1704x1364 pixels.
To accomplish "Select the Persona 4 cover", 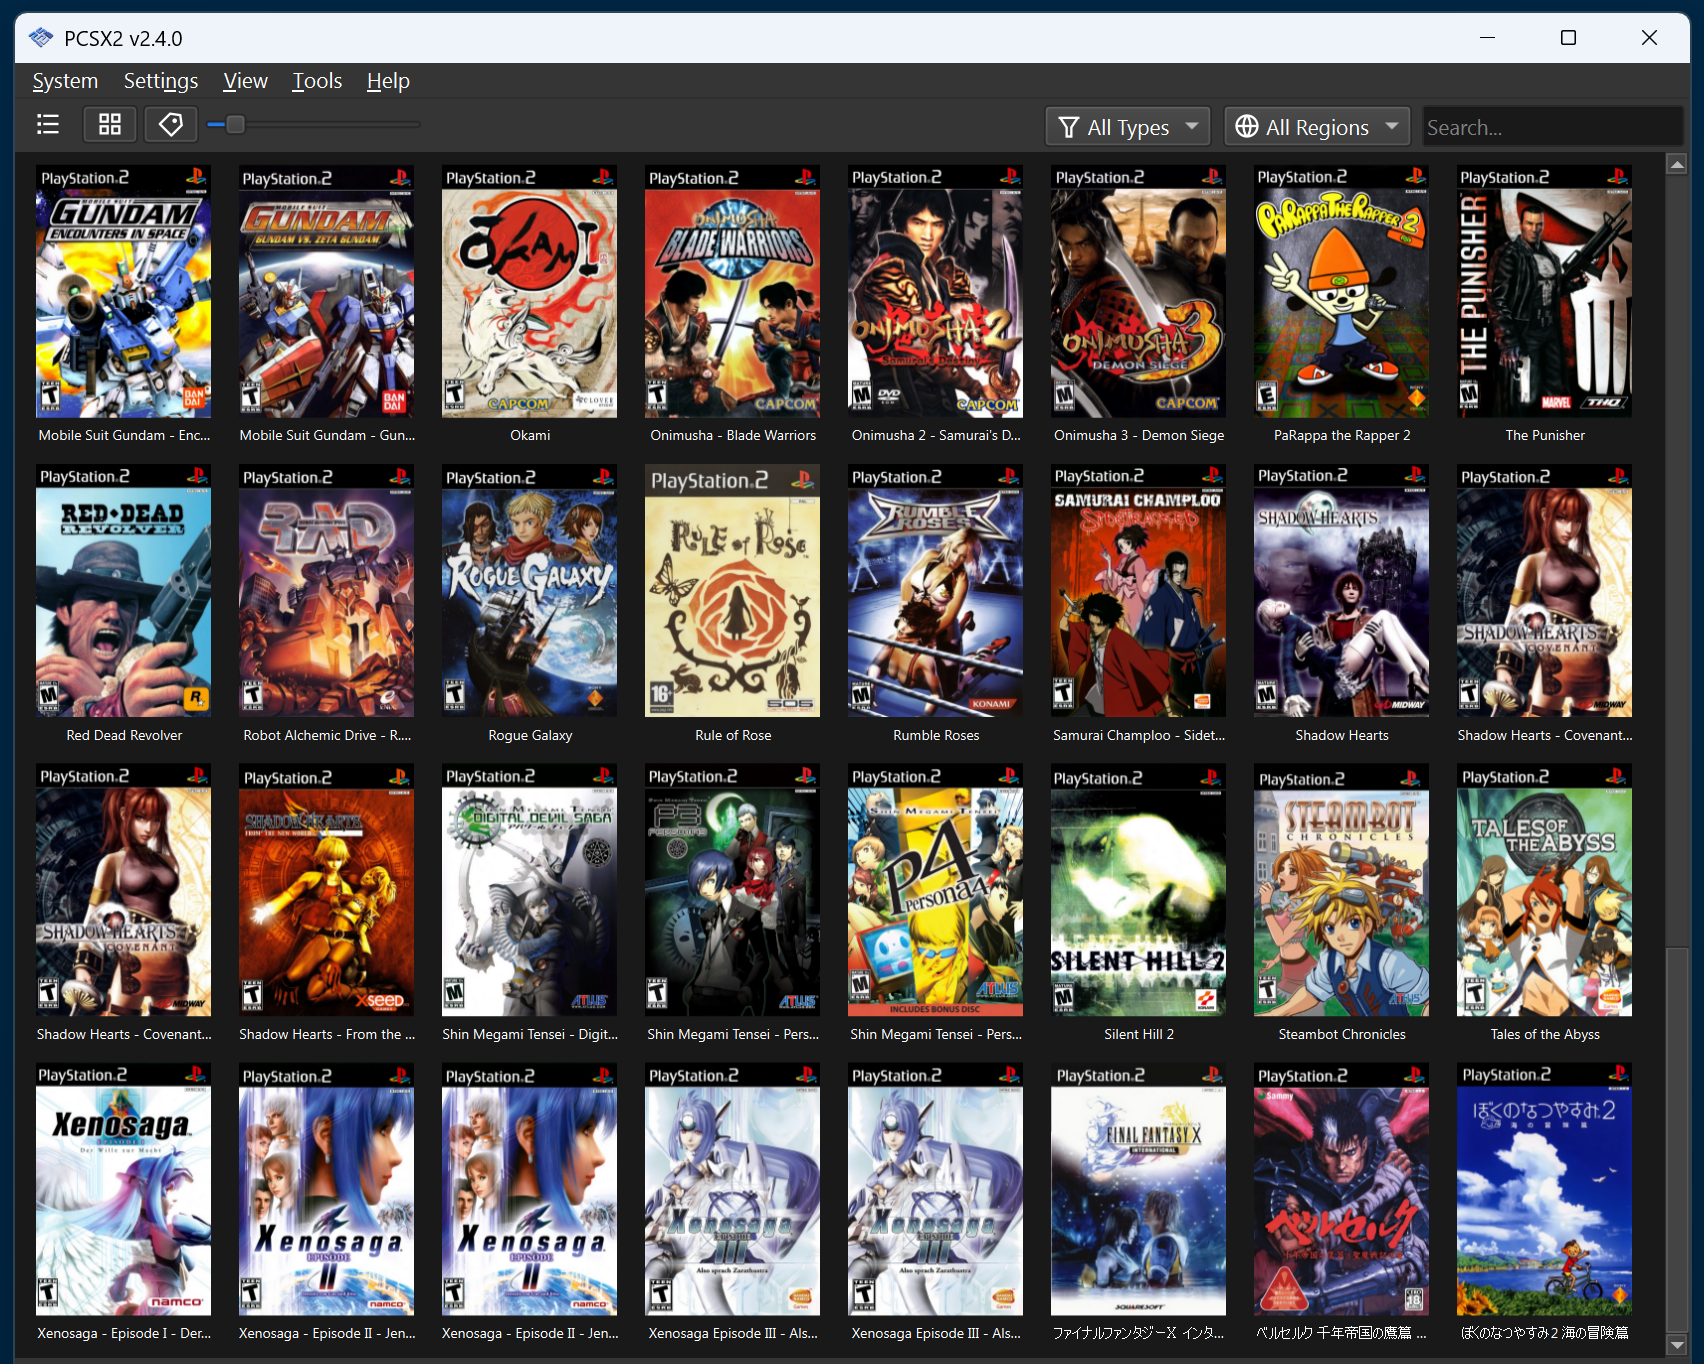I will pos(936,890).
